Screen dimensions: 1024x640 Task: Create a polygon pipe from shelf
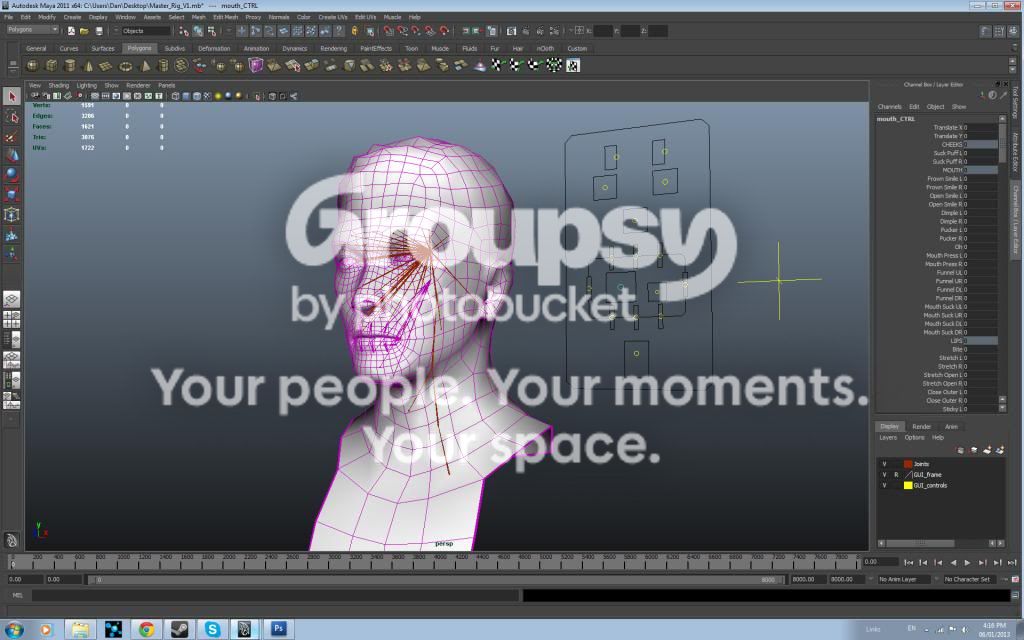coord(163,65)
